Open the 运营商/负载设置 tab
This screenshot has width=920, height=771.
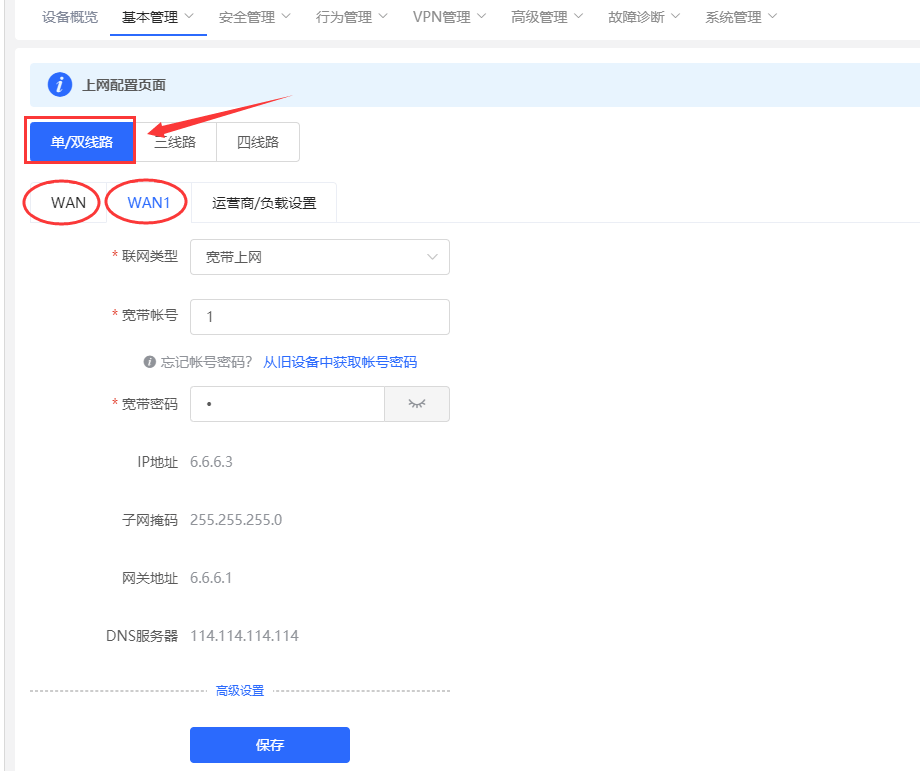266,202
